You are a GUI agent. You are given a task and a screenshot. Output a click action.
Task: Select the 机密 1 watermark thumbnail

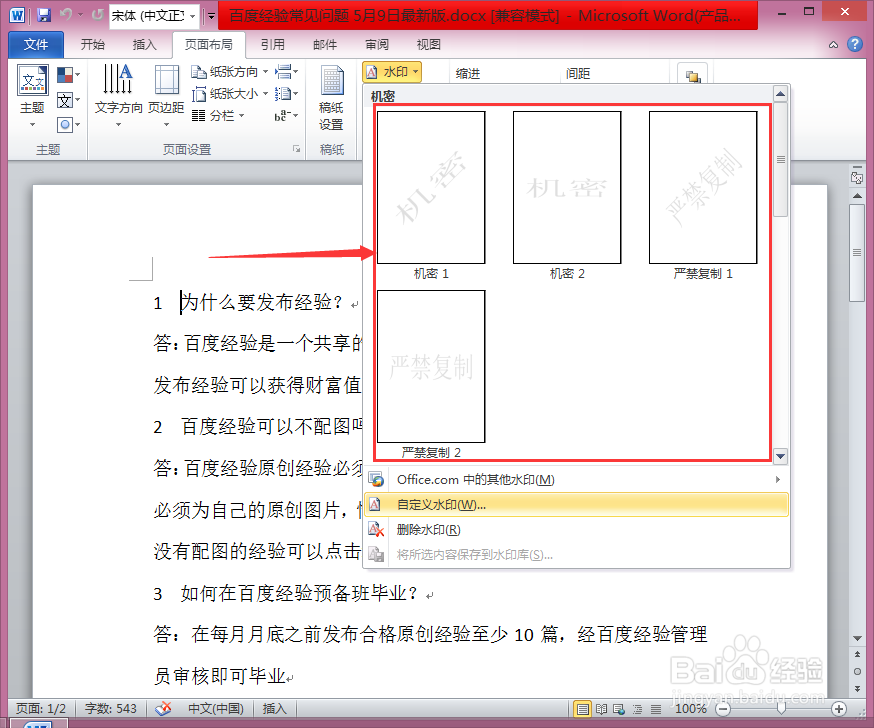coord(430,187)
